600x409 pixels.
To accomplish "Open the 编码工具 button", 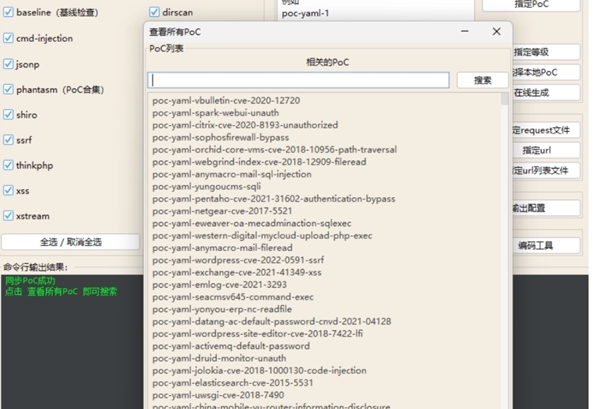I will [546, 246].
